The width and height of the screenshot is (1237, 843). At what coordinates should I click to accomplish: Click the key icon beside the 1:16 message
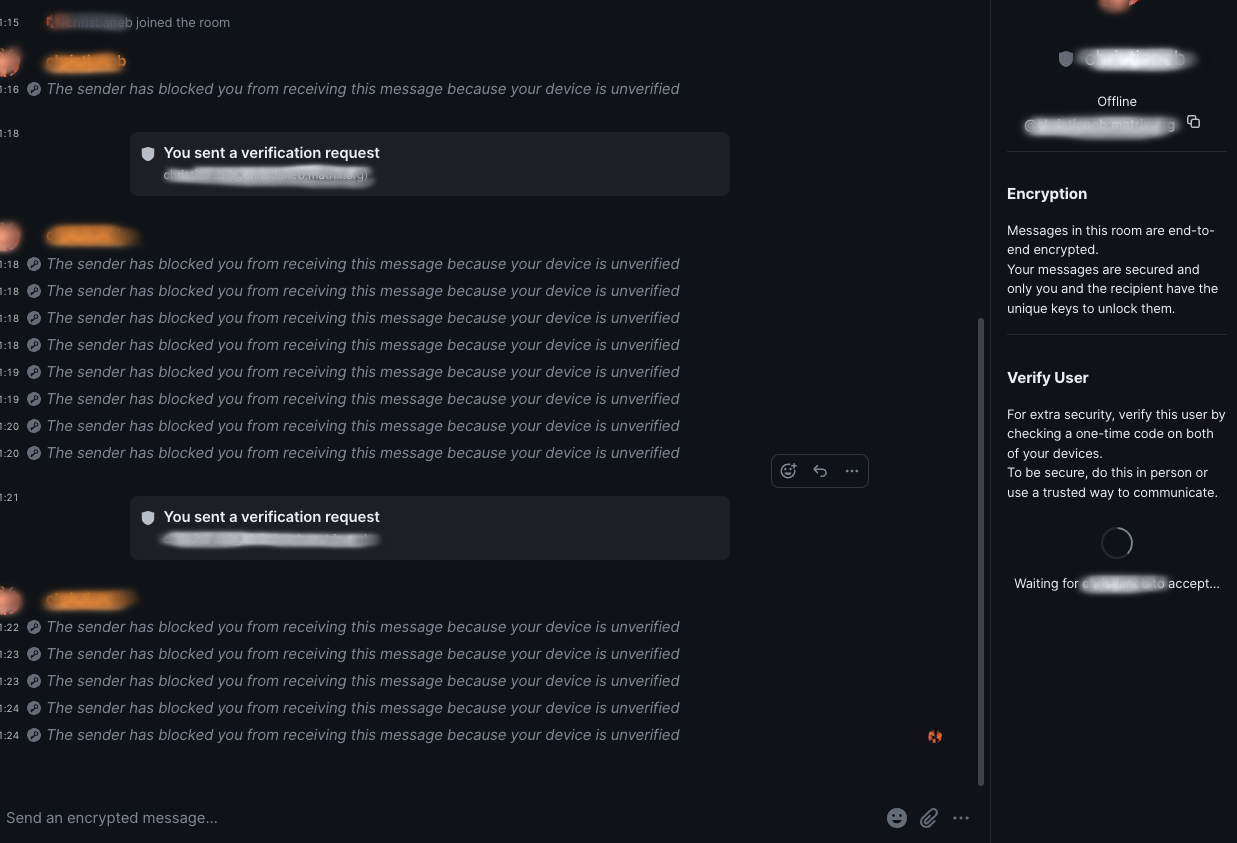[x=34, y=89]
